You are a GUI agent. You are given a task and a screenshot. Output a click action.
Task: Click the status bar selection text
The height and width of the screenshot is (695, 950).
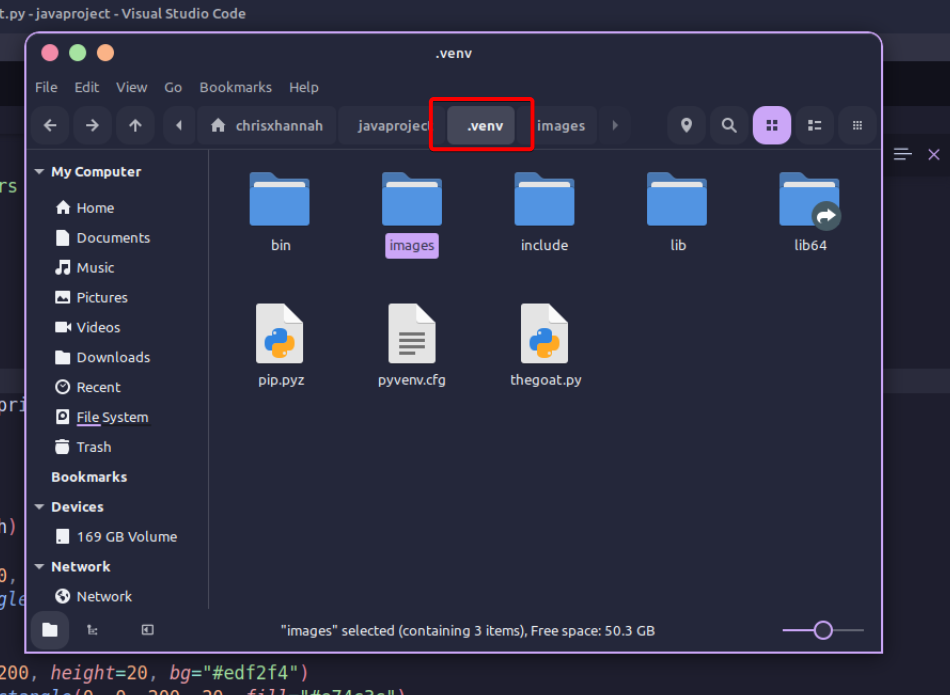point(468,631)
